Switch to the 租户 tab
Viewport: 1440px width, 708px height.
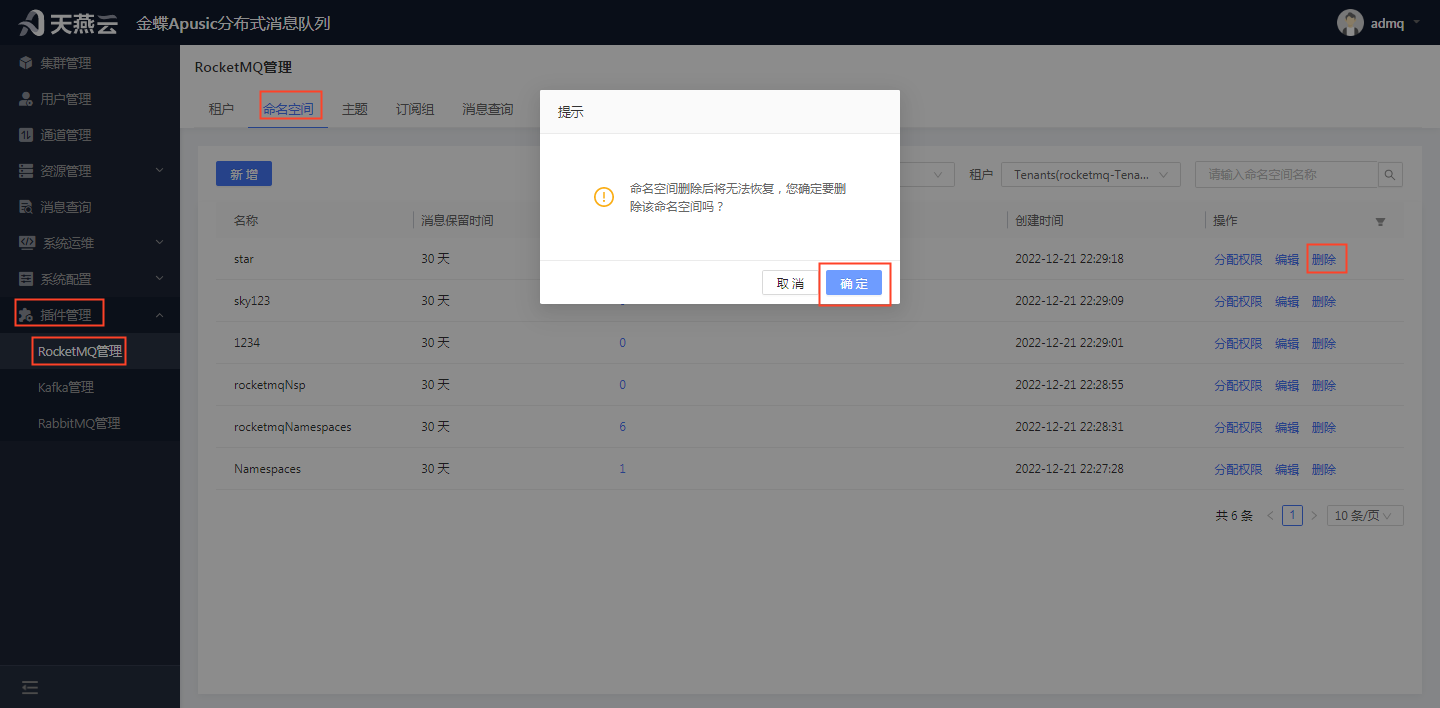click(x=221, y=109)
